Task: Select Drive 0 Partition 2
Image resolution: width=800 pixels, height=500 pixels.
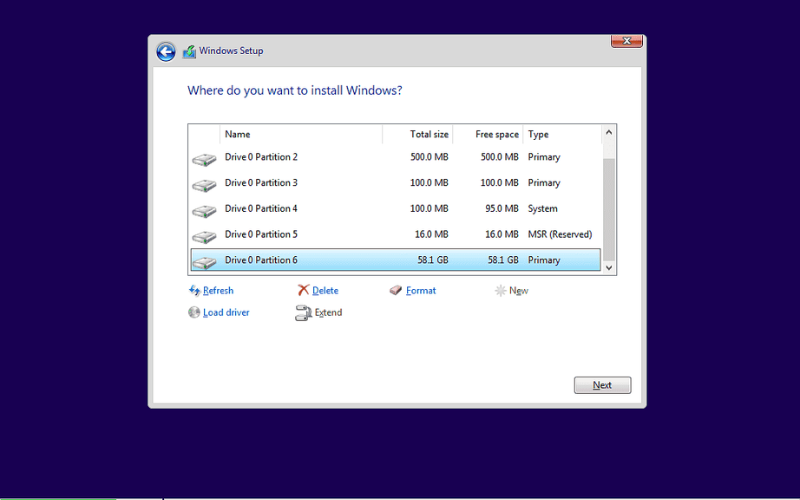Action: tap(395, 157)
